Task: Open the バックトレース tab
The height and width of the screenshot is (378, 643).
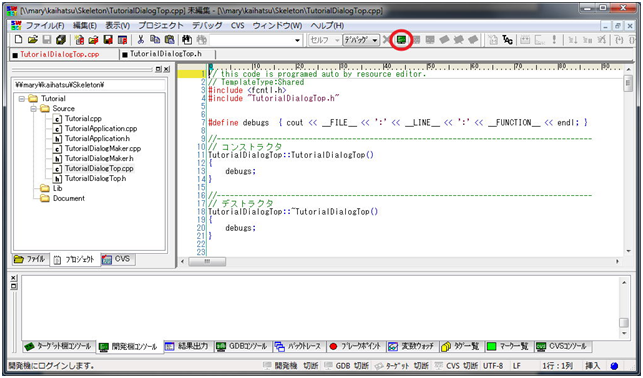Action: (x=298, y=346)
